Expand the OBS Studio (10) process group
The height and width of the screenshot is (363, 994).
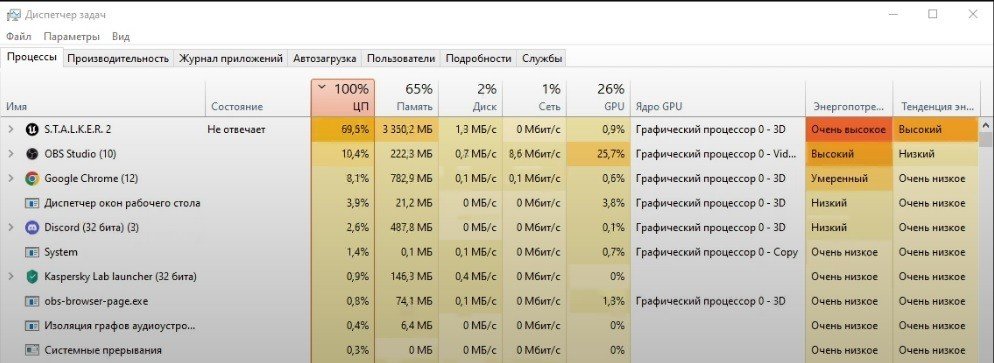point(10,154)
